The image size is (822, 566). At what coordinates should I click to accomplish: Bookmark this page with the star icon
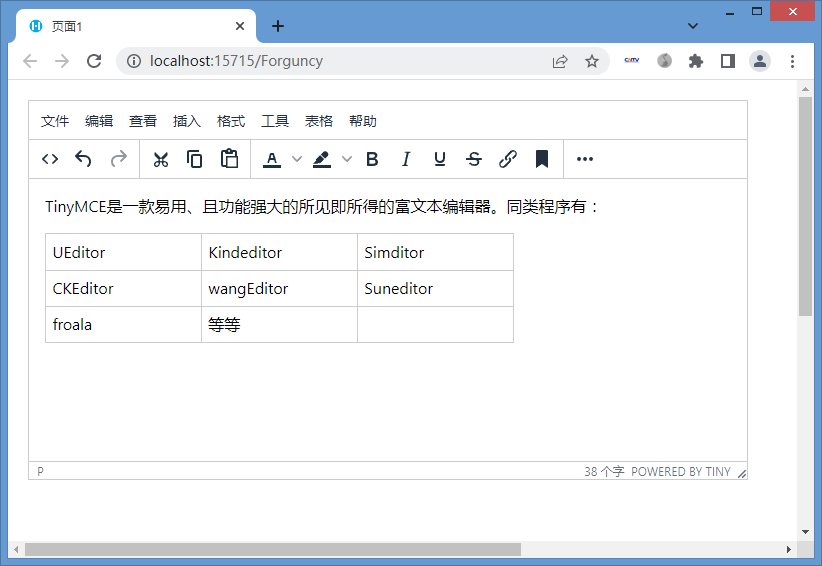(592, 61)
